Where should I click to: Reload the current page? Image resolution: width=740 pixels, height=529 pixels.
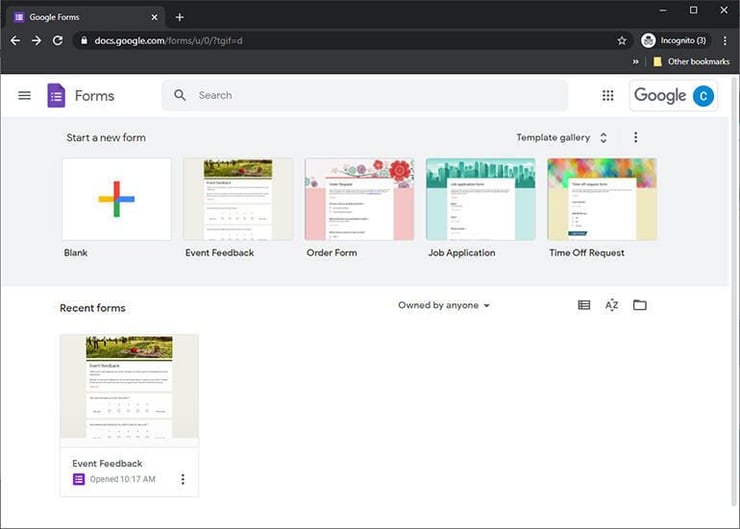(58, 41)
